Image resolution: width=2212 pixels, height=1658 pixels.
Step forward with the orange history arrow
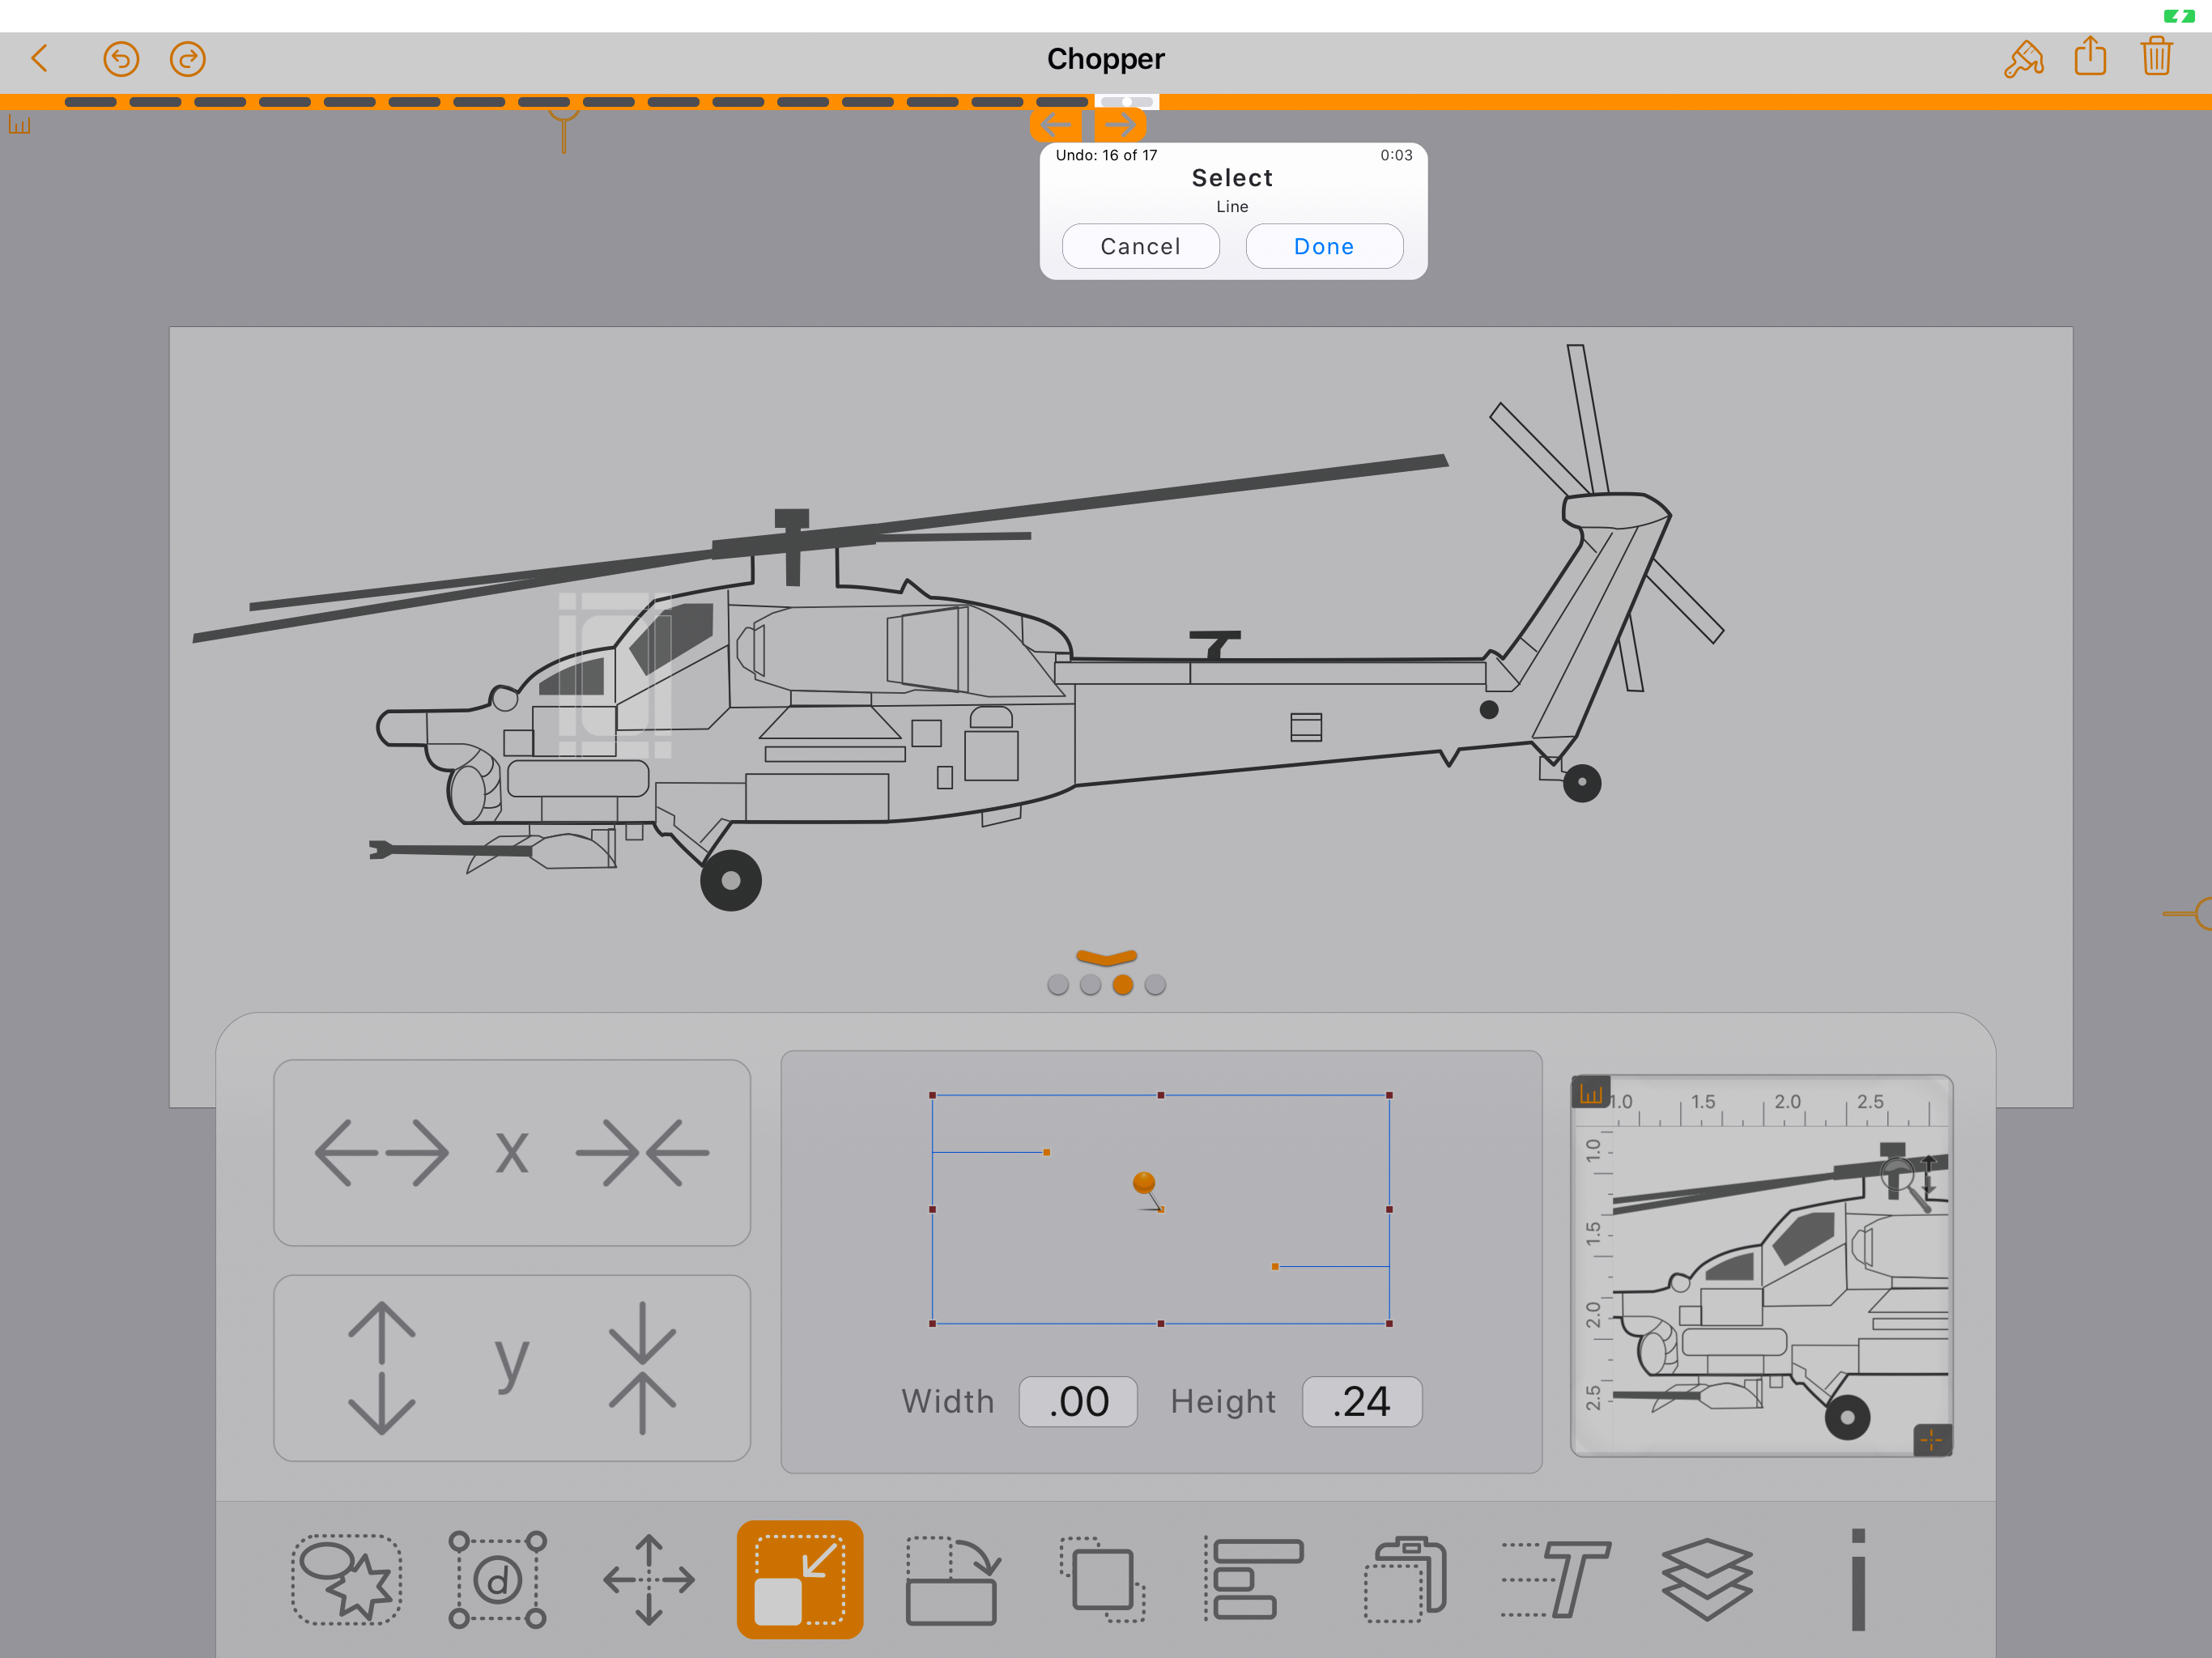click(x=1120, y=125)
